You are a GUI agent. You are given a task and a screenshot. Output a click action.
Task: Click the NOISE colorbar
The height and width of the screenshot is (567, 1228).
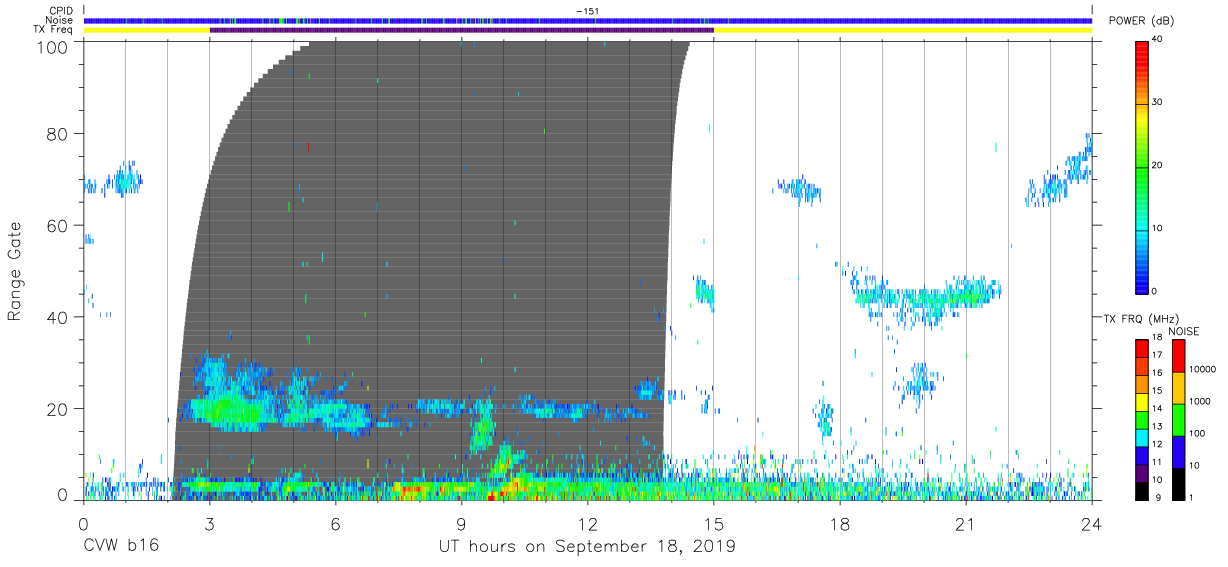pyautogui.click(x=1178, y=418)
